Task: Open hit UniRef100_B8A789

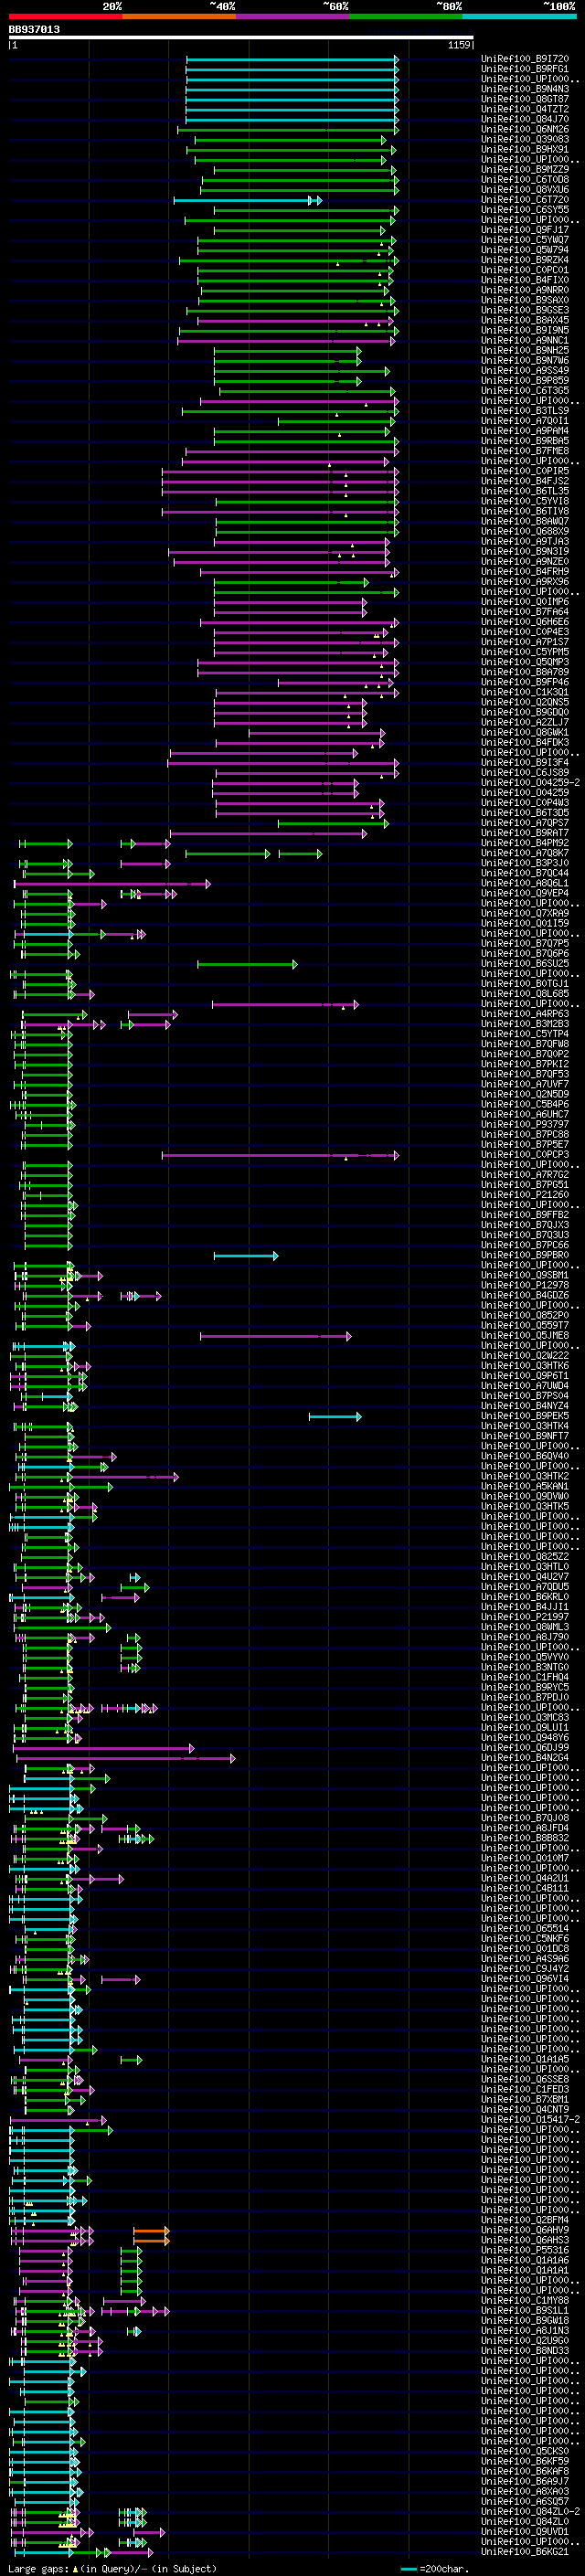Action: (x=525, y=672)
